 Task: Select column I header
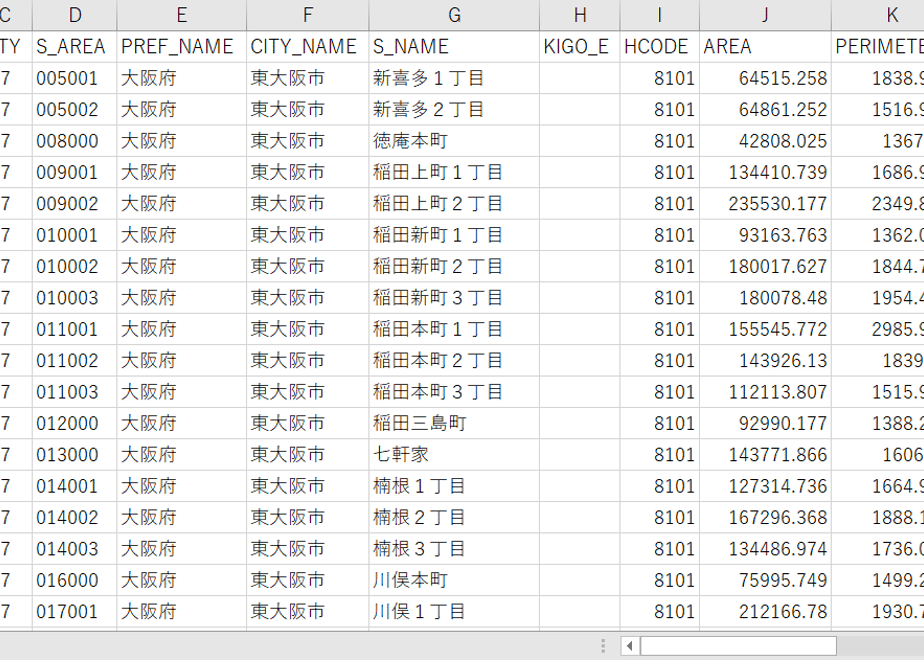point(660,15)
